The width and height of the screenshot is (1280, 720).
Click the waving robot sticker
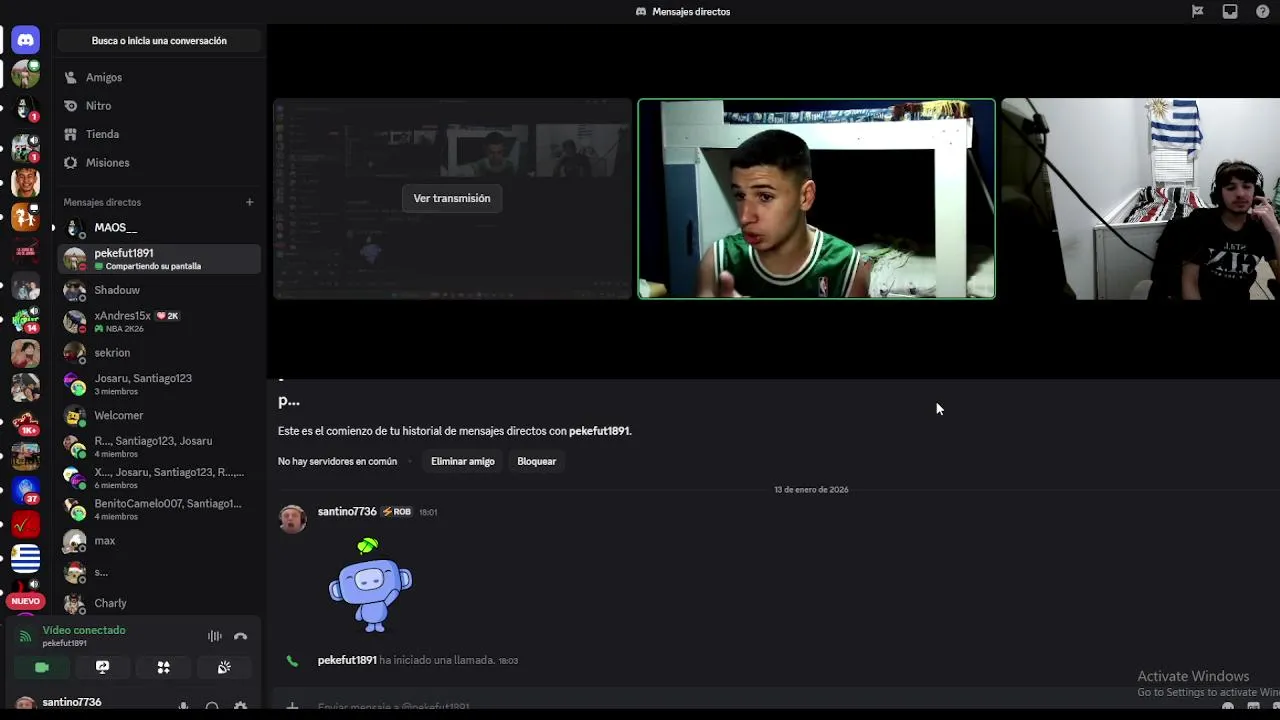(370, 585)
